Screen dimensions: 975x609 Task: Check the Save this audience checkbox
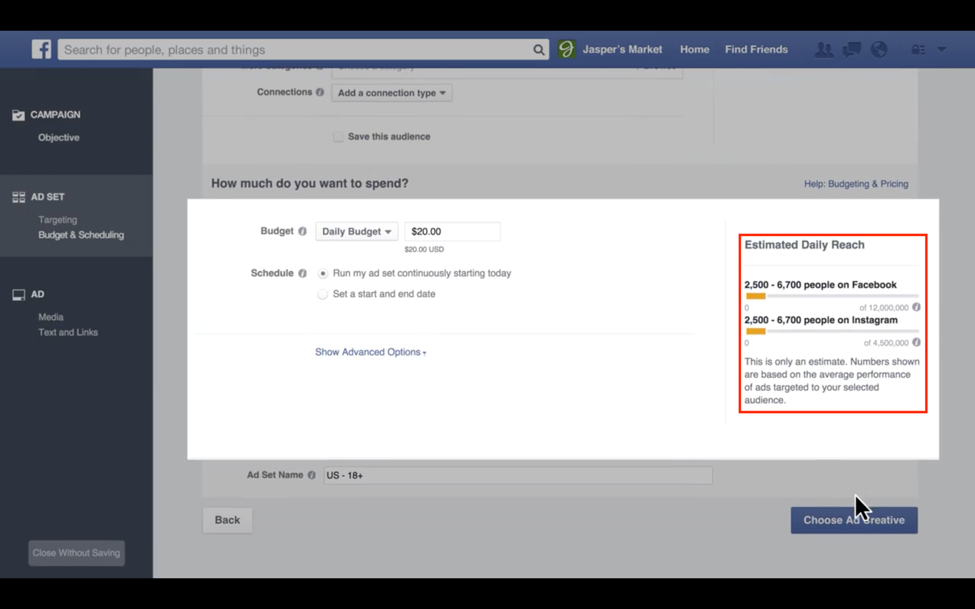click(x=338, y=137)
